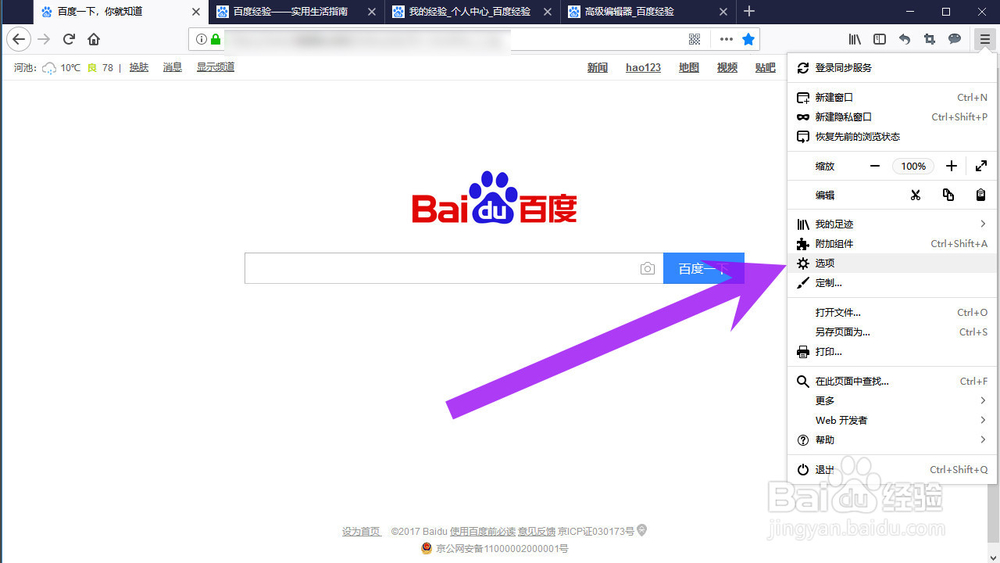The image size is (1000, 563).
Task: Select 在此页面中查找... item
Action: [892, 381]
